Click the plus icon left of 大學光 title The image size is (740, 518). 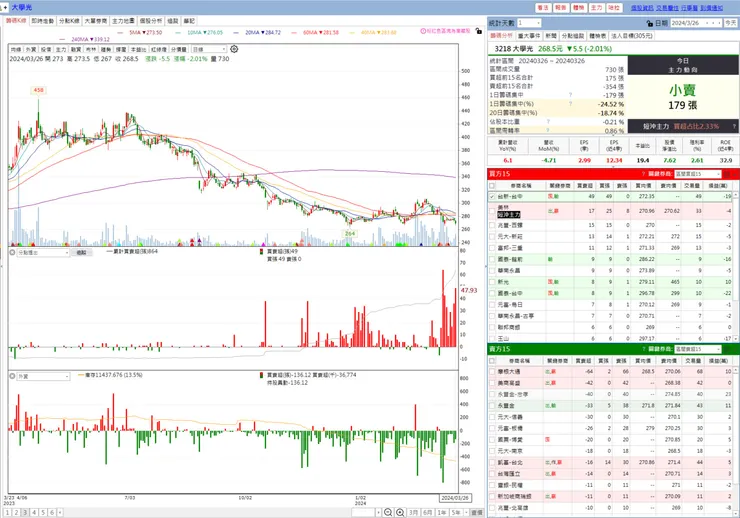pyautogui.click(x=5, y=8)
